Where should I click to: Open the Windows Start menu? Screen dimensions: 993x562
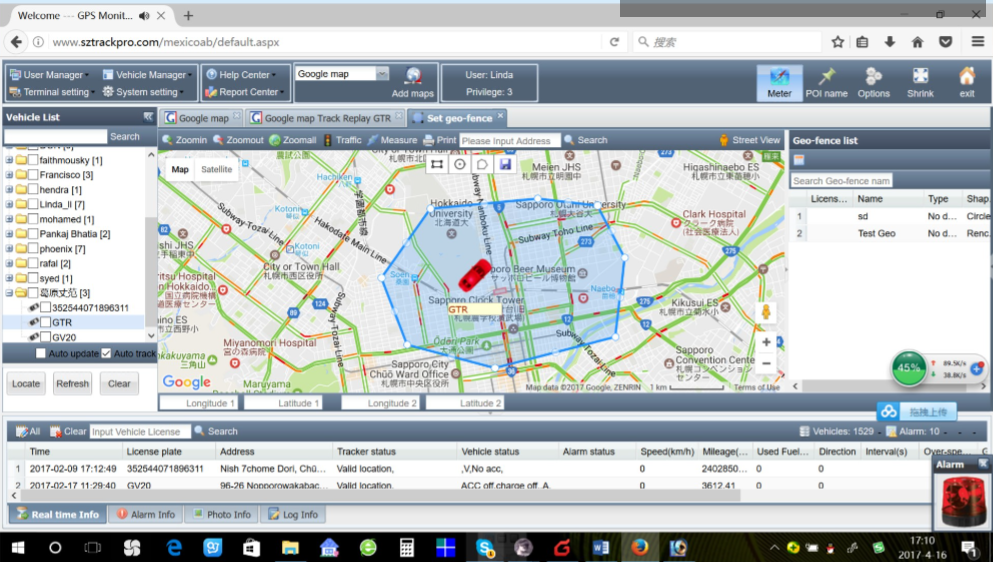(17, 547)
